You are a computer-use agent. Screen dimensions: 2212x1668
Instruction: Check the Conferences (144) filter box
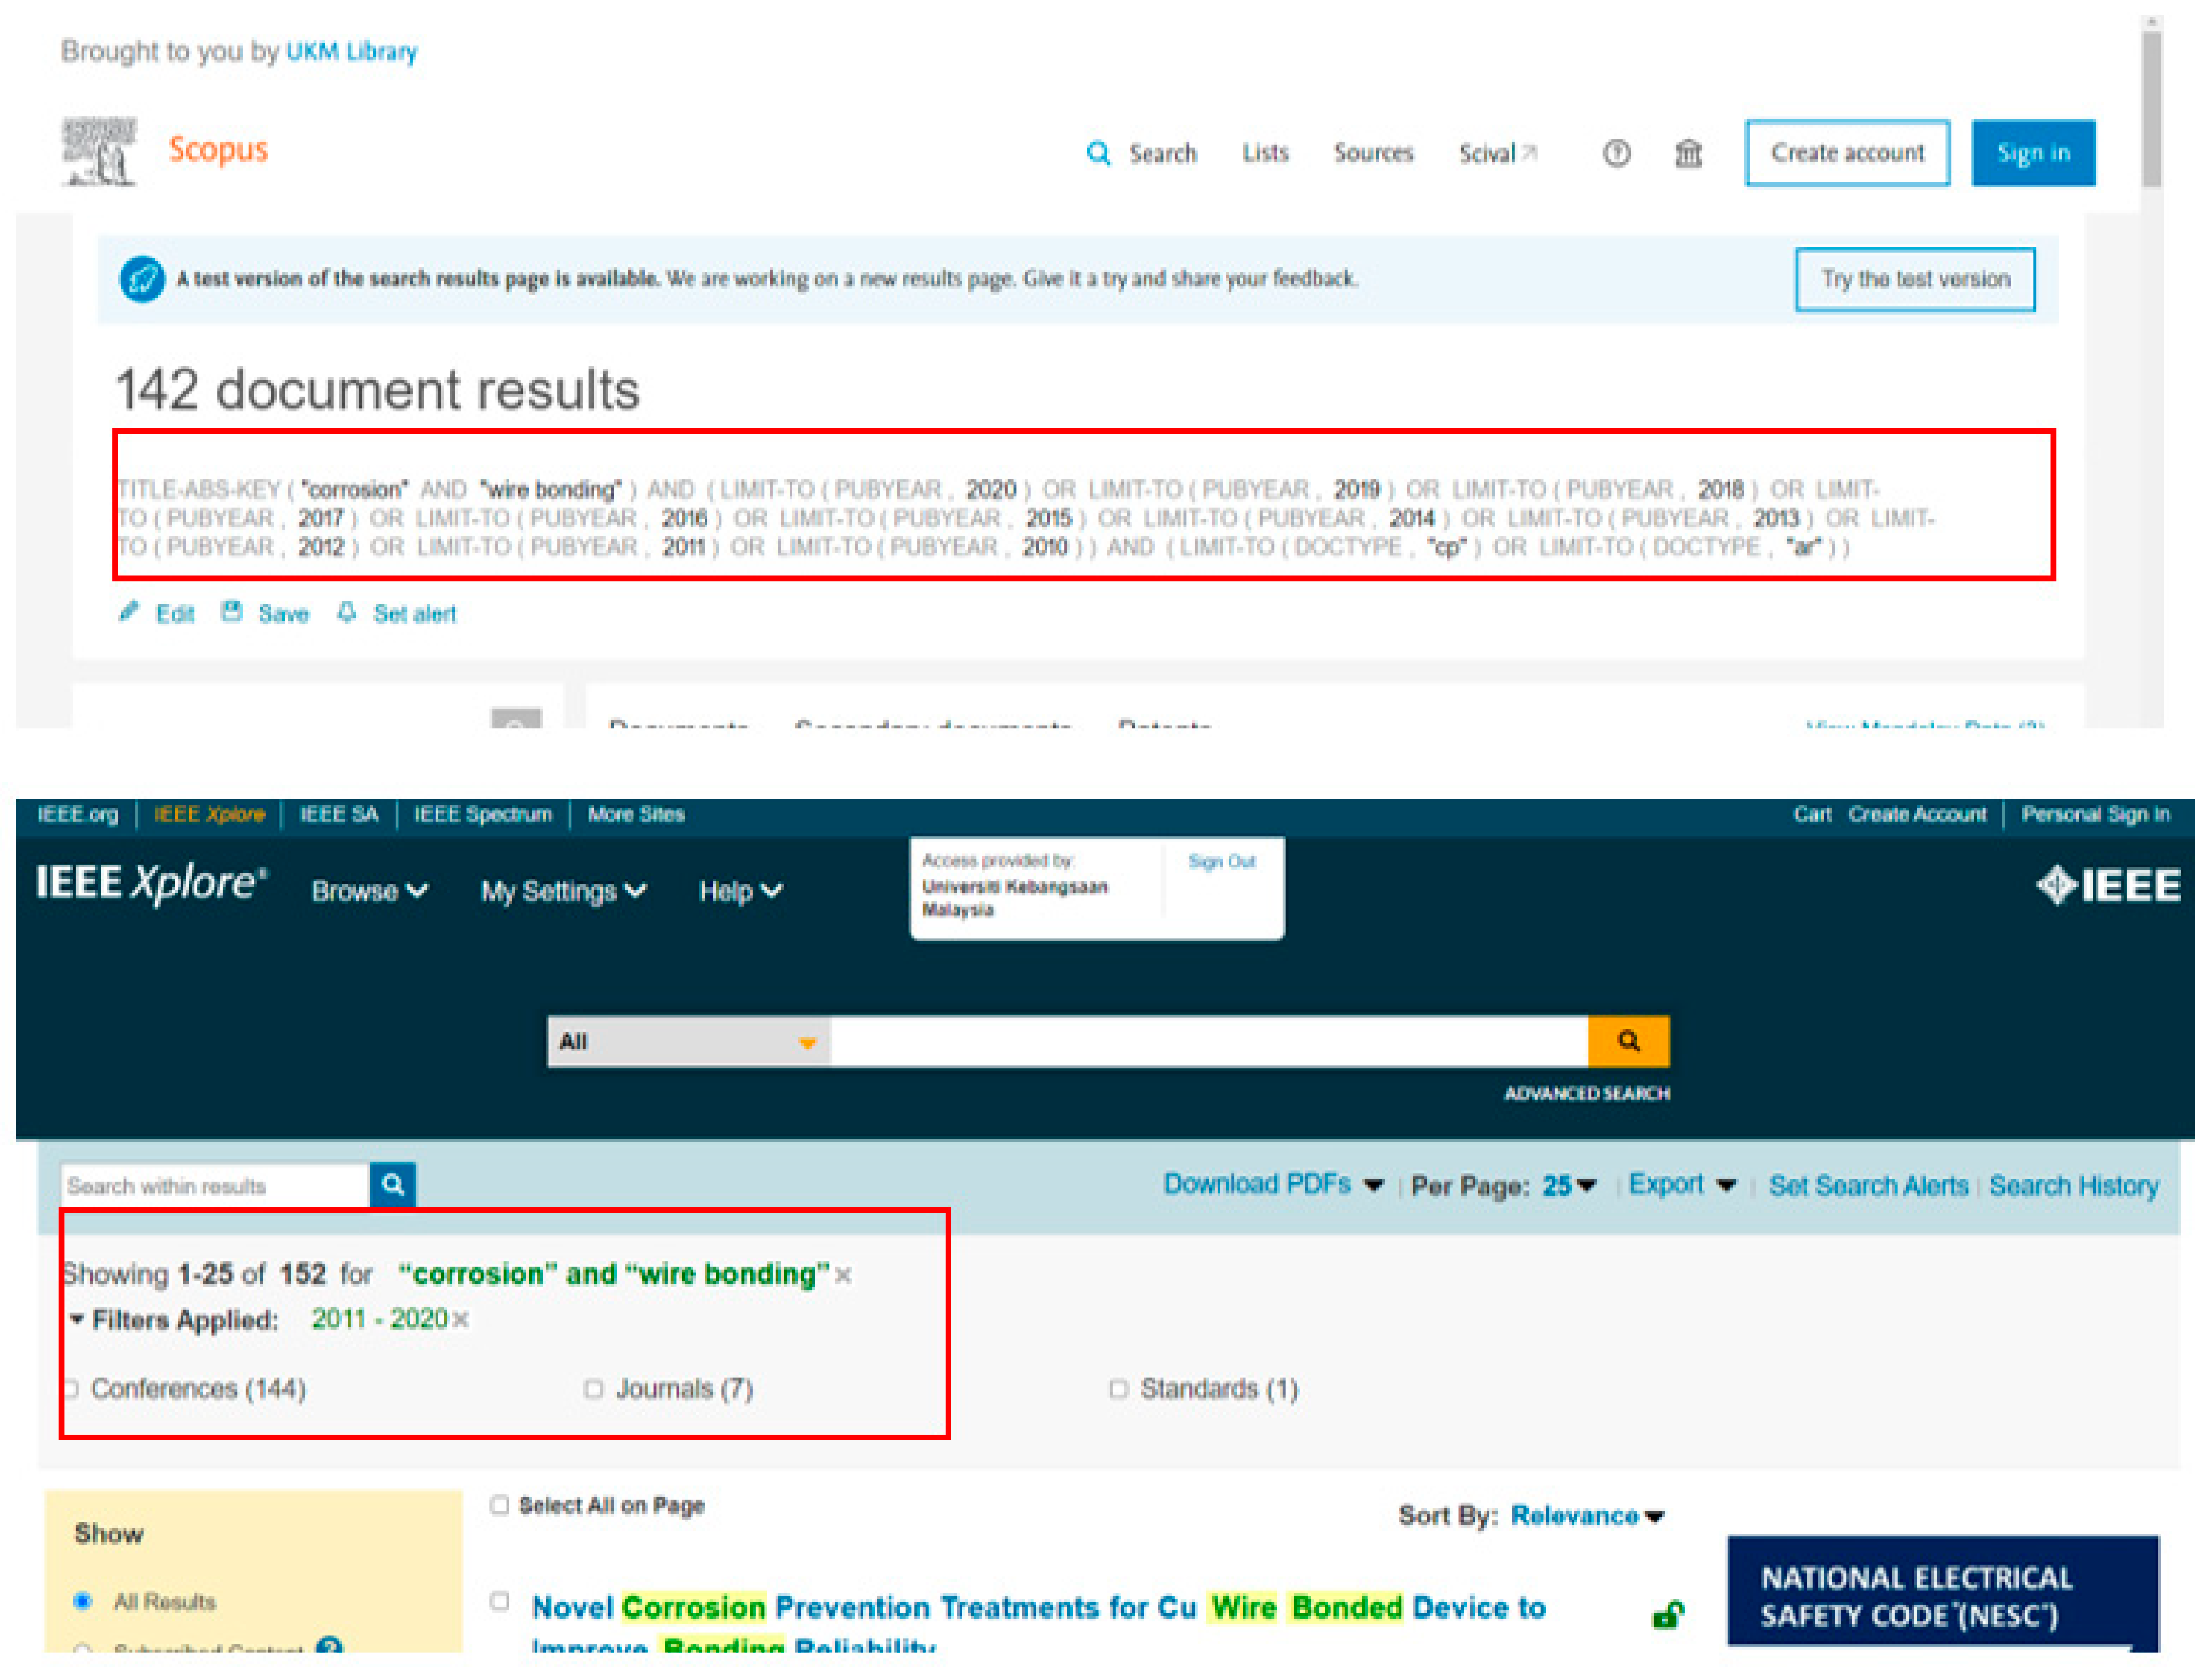71,1389
